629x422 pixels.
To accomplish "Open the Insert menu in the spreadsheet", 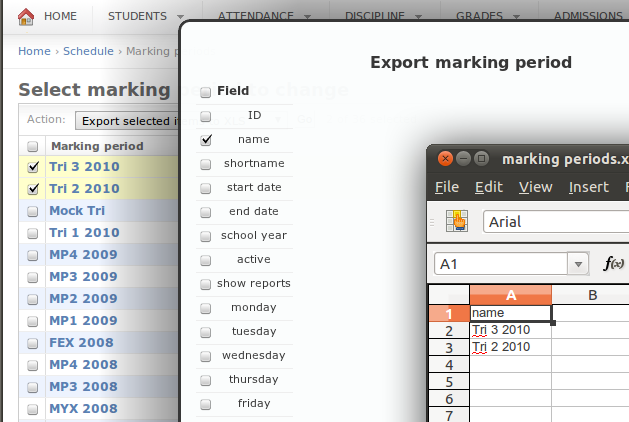I will [588, 187].
